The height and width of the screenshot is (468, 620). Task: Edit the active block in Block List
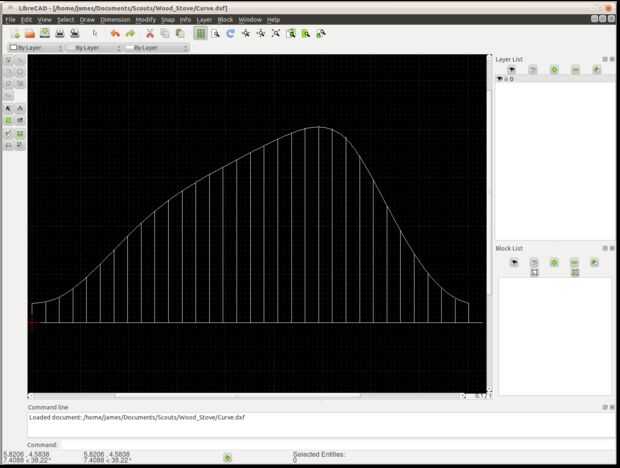tap(534, 272)
